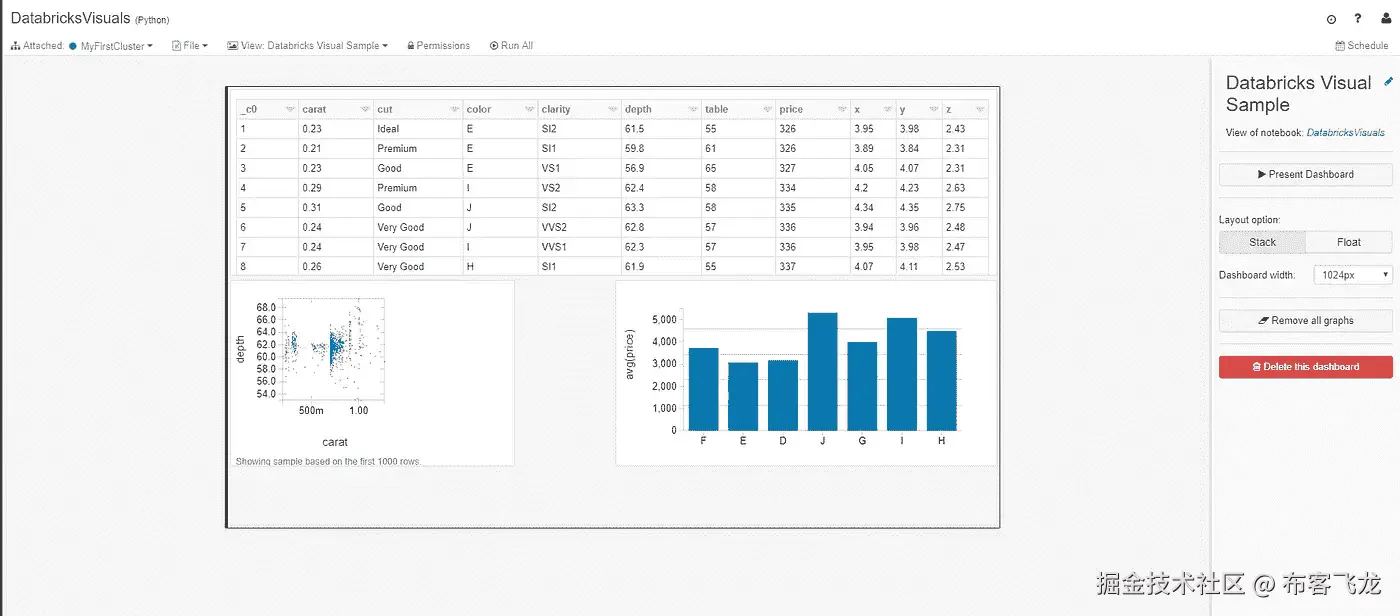
Task: Sort by the x column arrow
Action: (x=888, y=109)
